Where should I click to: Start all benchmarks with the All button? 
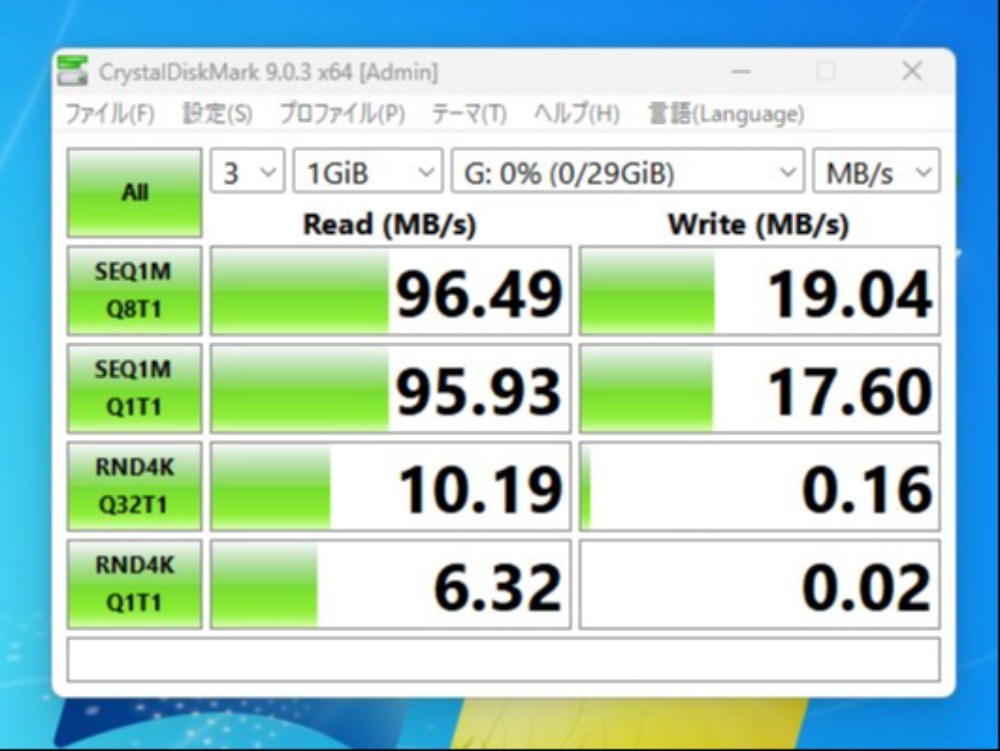[135, 193]
